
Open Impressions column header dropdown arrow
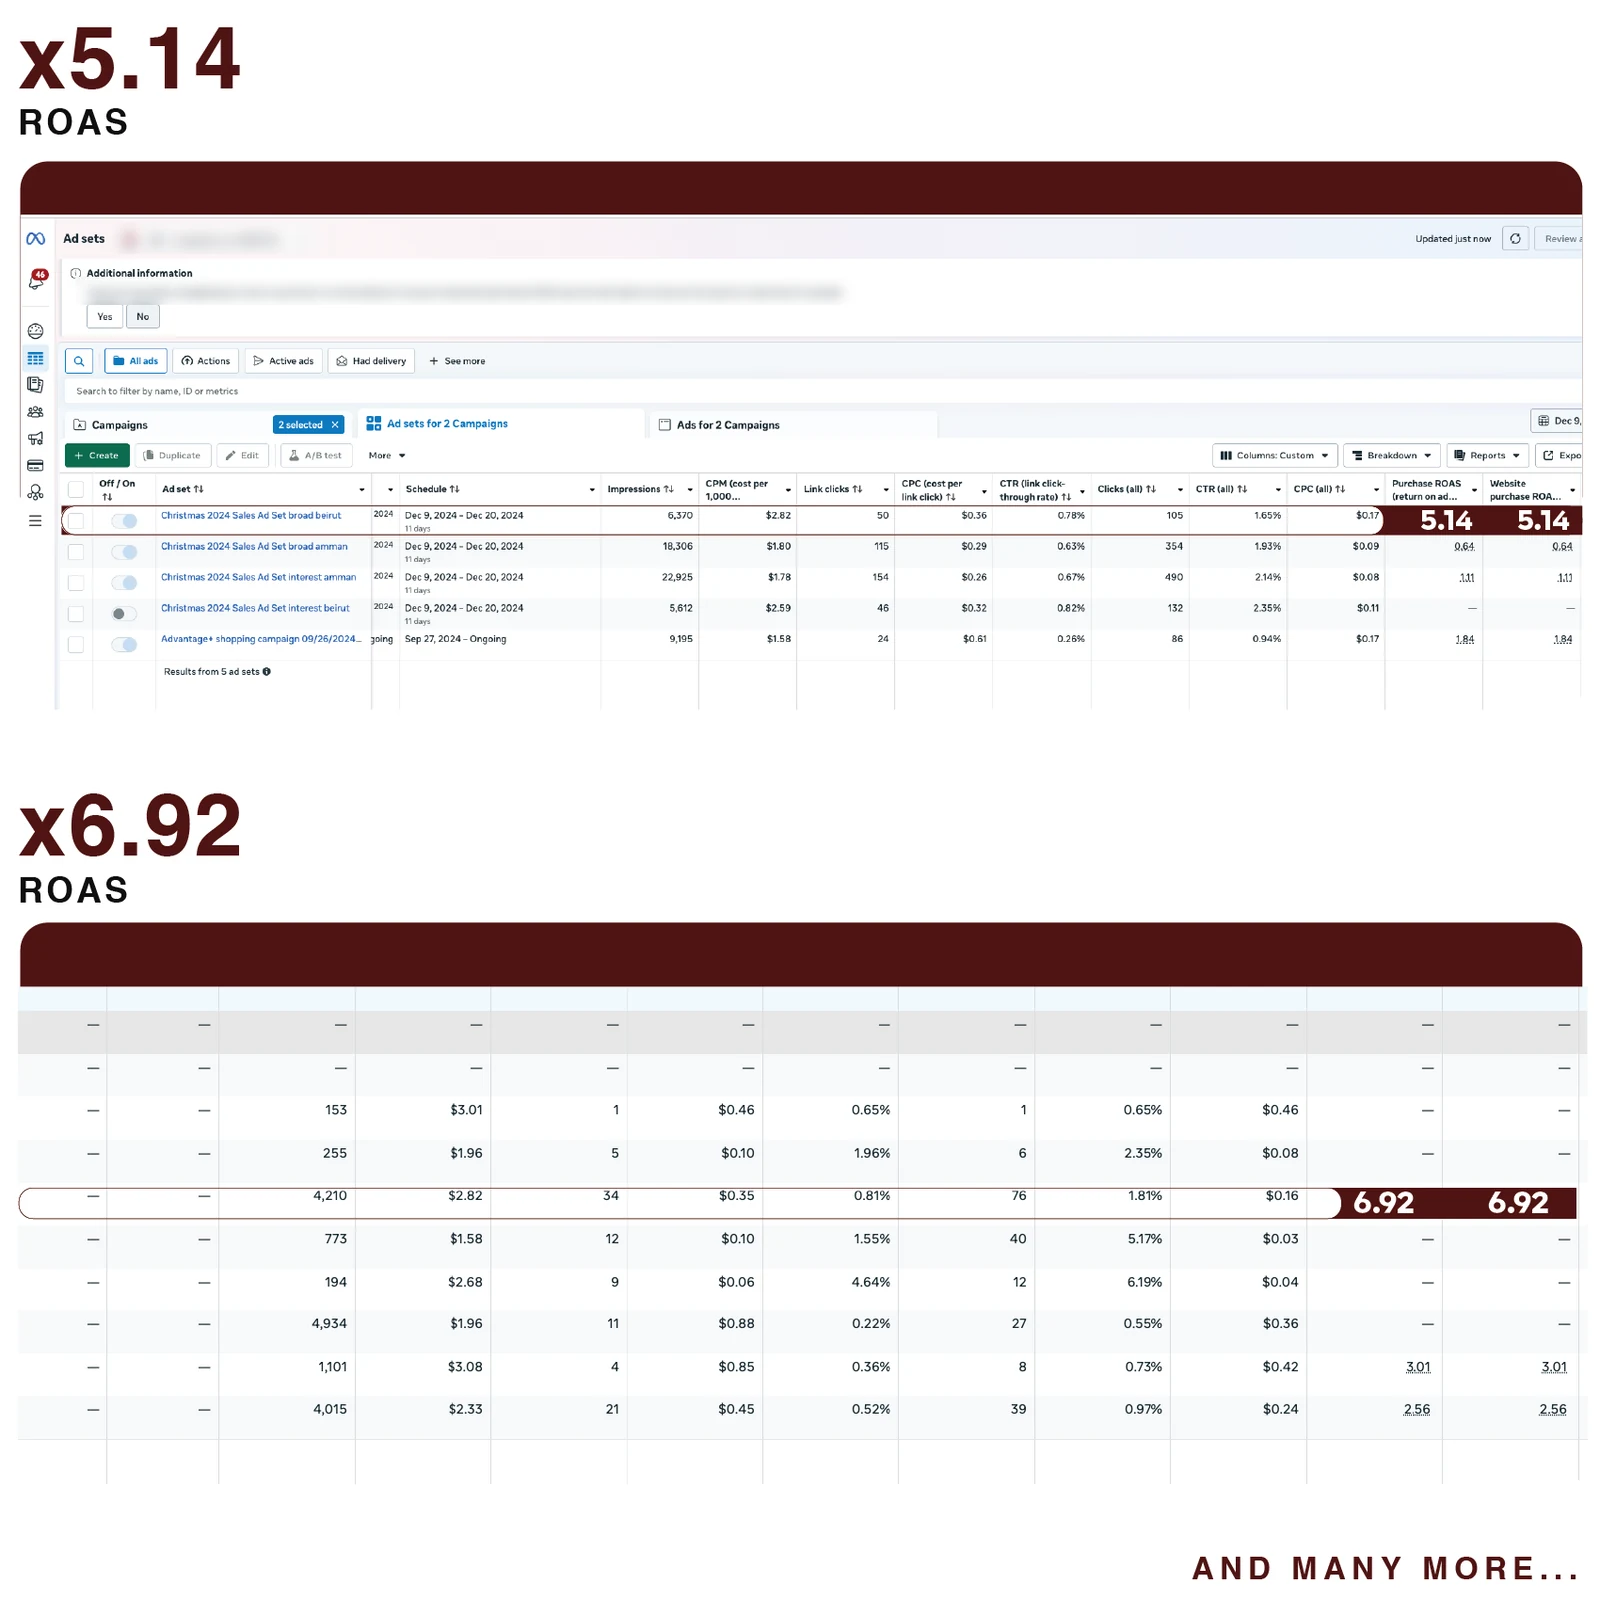(x=690, y=490)
